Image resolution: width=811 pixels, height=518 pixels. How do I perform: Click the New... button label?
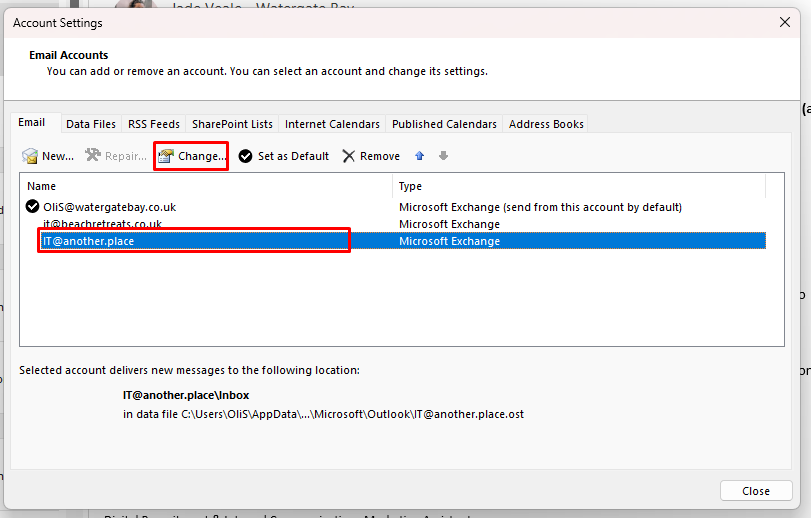click(x=58, y=156)
